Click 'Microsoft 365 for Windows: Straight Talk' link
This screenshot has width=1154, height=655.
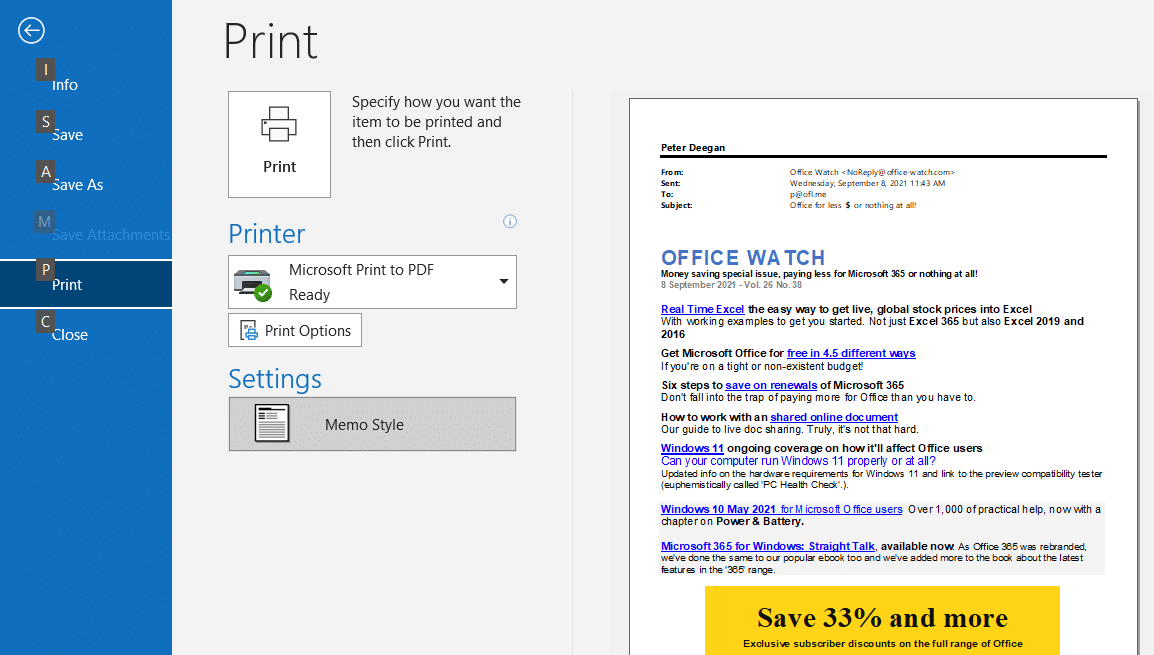click(x=768, y=546)
